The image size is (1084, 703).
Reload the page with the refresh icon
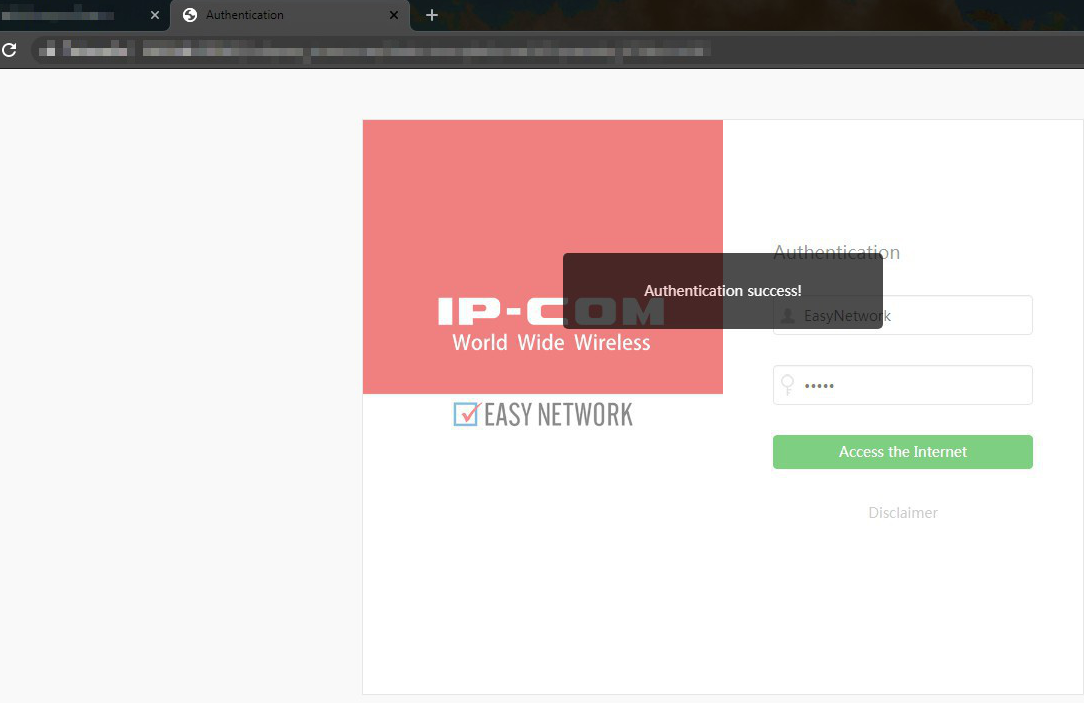pos(9,50)
